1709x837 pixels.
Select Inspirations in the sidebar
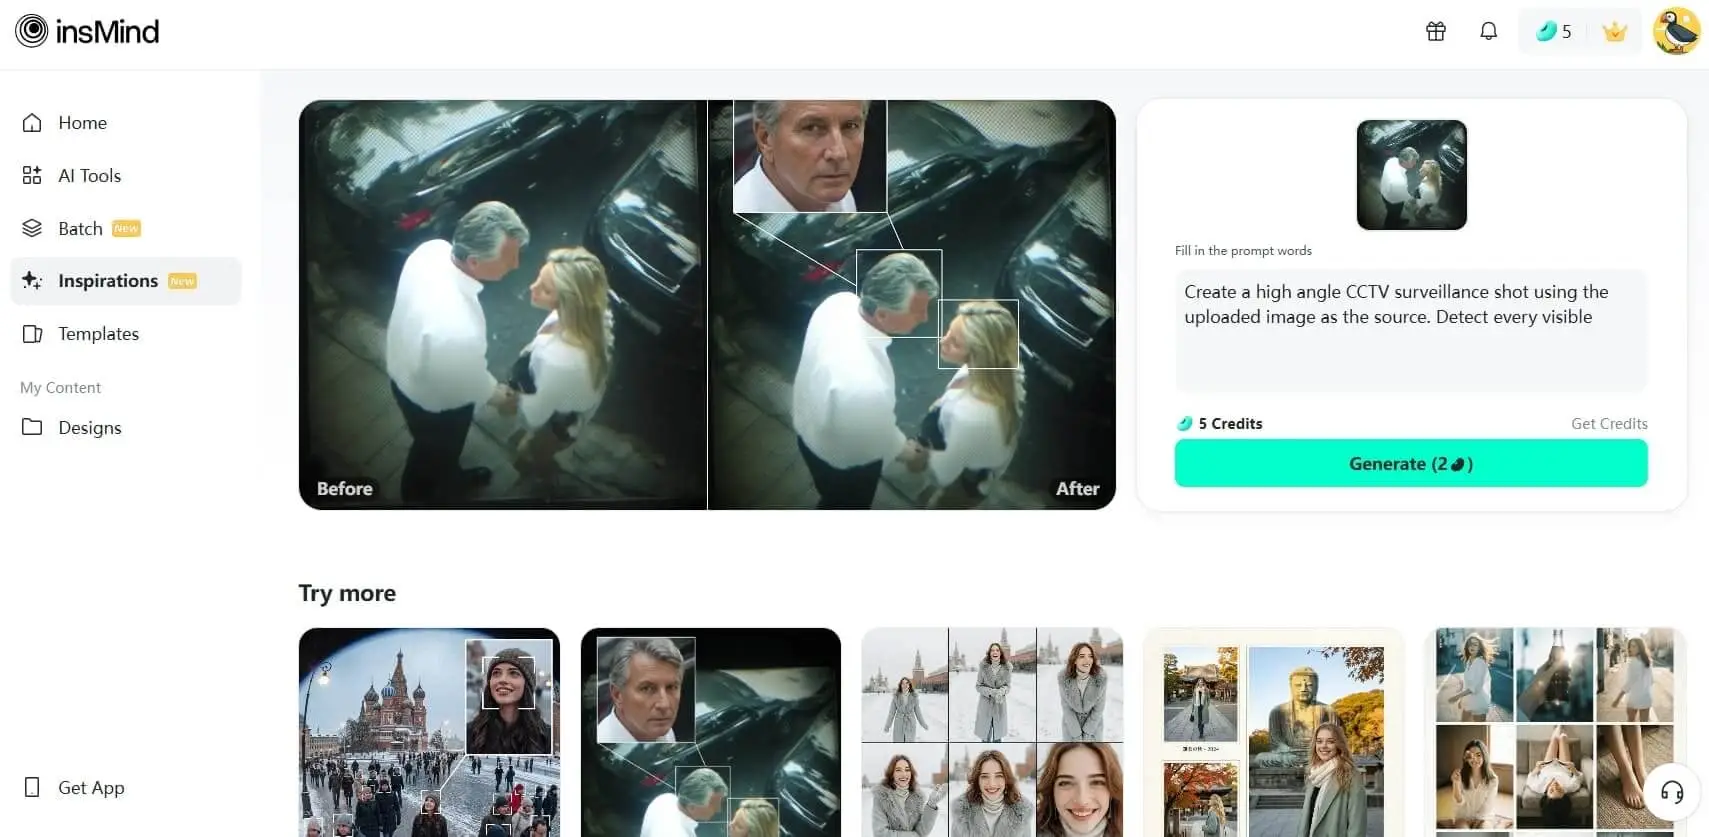point(108,281)
